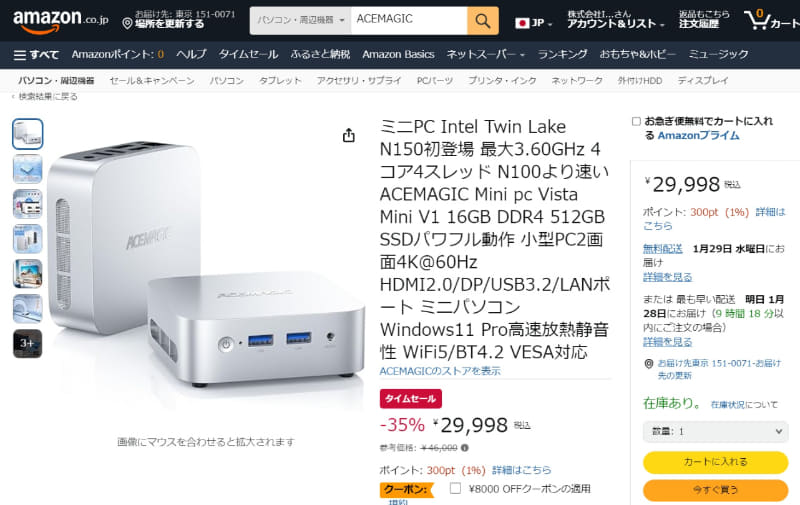Open the search category dropdown パソコン・周辺機器
The height and width of the screenshot is (505, 800).
(x=299, y=21)
